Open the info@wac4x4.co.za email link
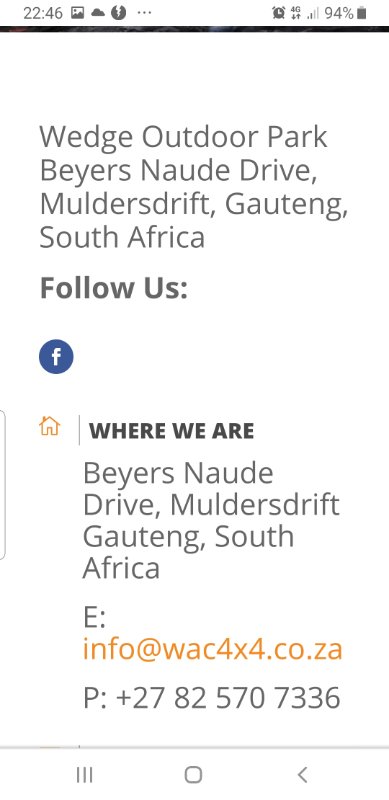389x800 pixels. tap(212, 649)
